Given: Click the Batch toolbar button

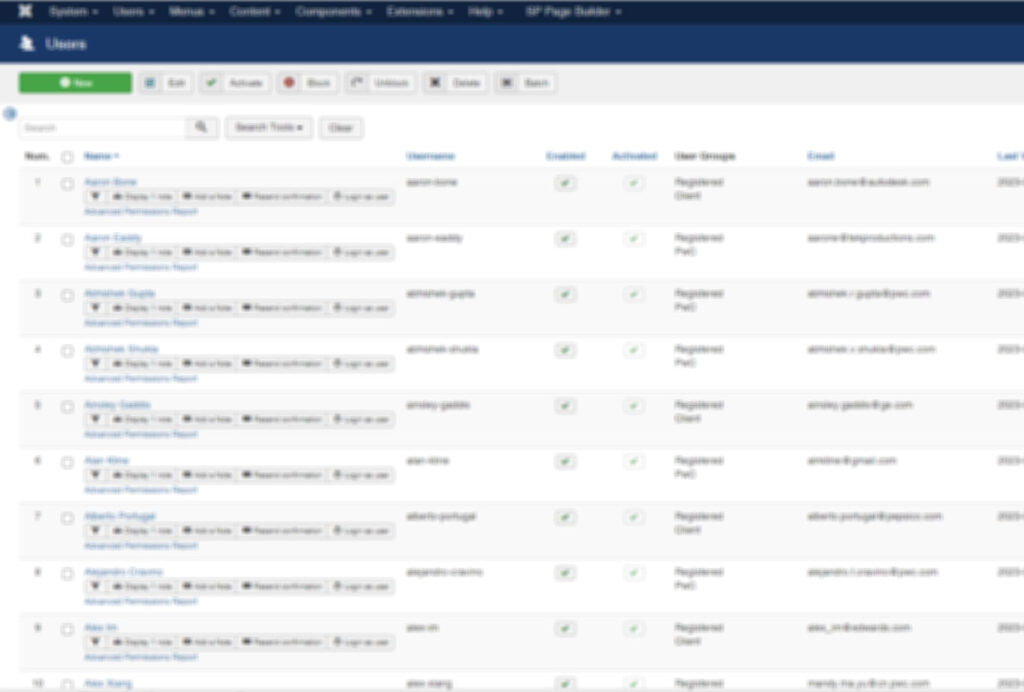Looking at the screenshot, I should [x=525, y=83].
